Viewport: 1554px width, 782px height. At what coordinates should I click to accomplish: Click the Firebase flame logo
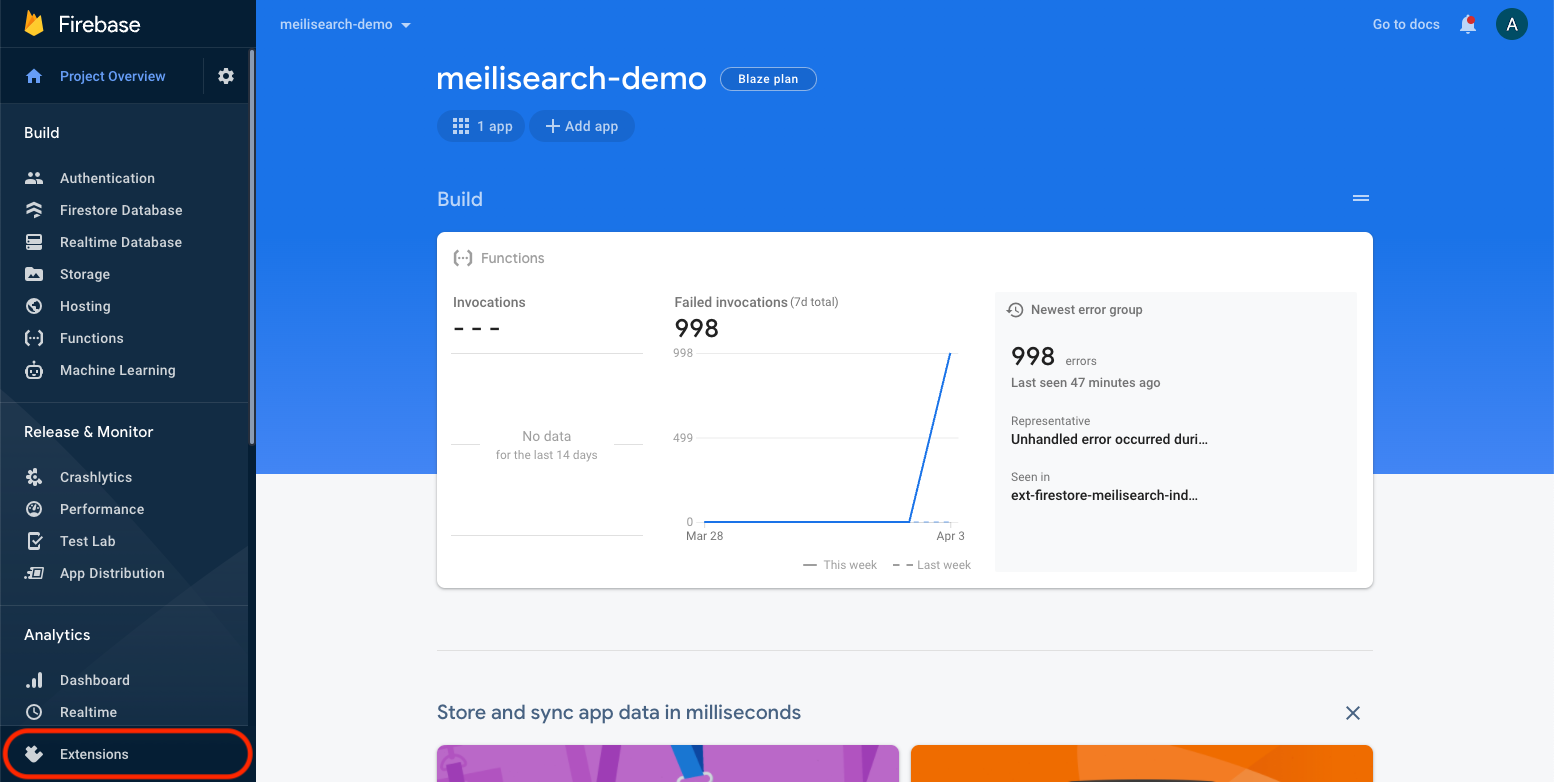[34, 24]
